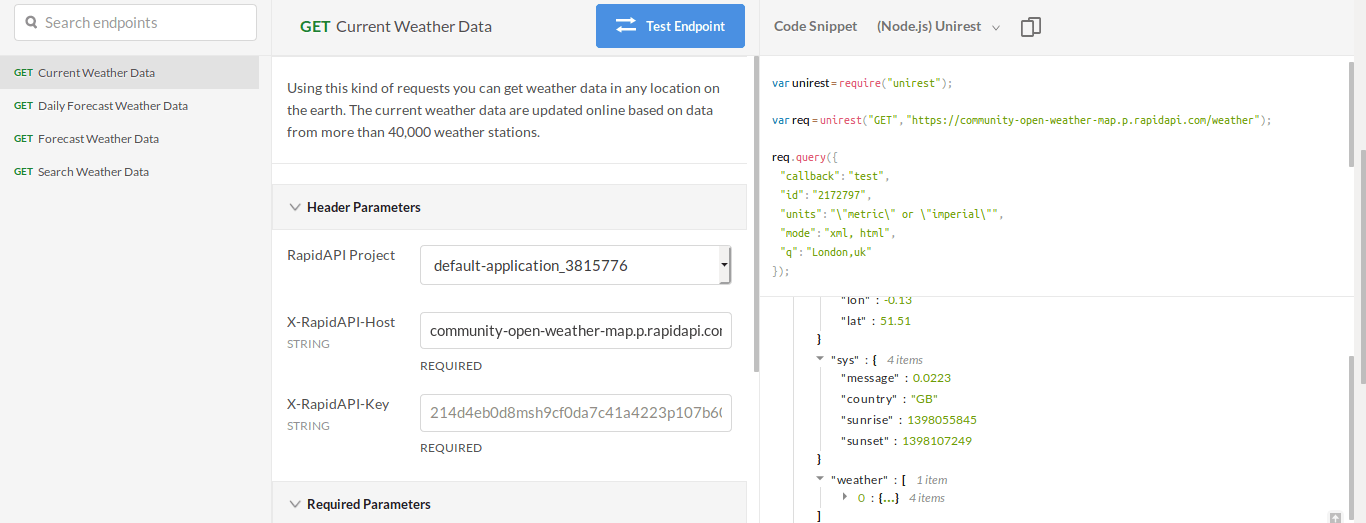
Task: Click the units metric or imperial code line
Action: click(x=891, y=214)
